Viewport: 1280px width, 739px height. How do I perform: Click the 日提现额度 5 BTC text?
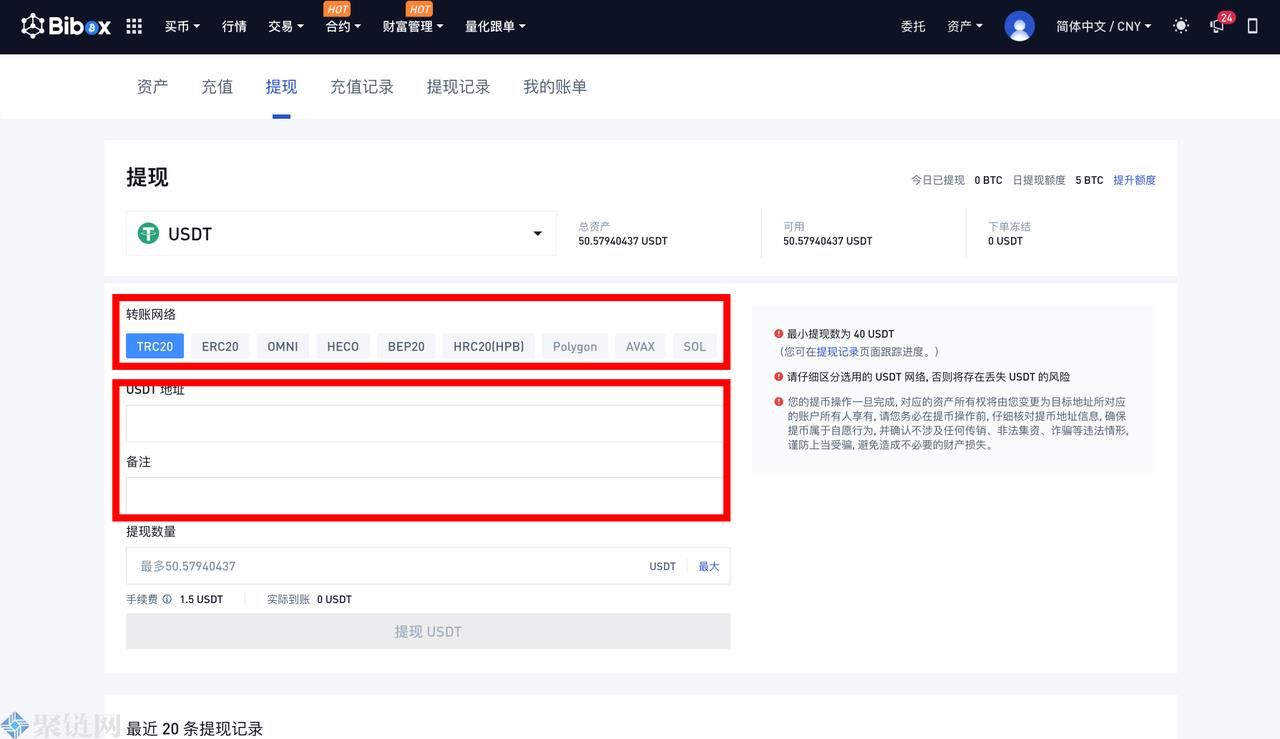[x=1057, y=180]
